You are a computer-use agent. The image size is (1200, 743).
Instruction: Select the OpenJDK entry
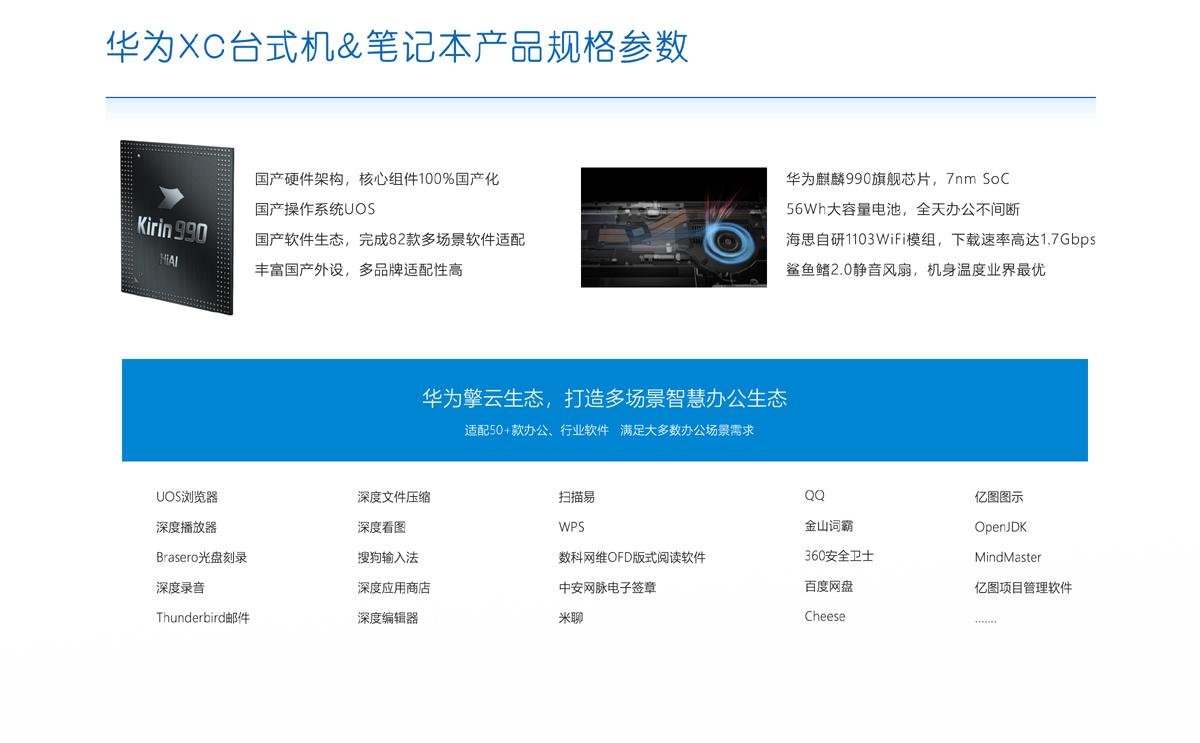click(1001, 527)
